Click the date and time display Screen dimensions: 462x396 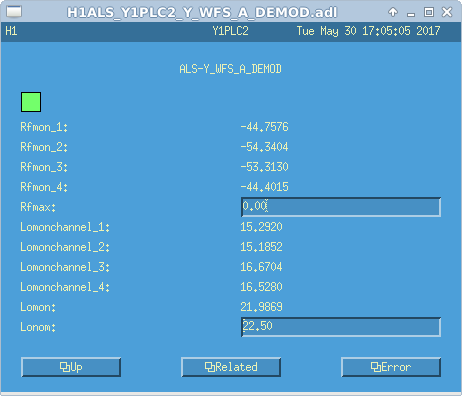point(368,31)
